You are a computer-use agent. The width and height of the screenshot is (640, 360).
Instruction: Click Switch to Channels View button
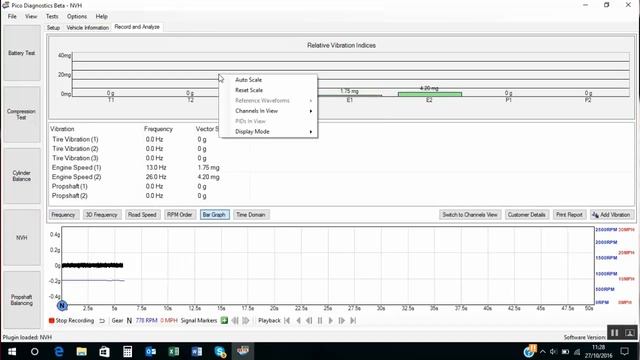tap(470, 215)
